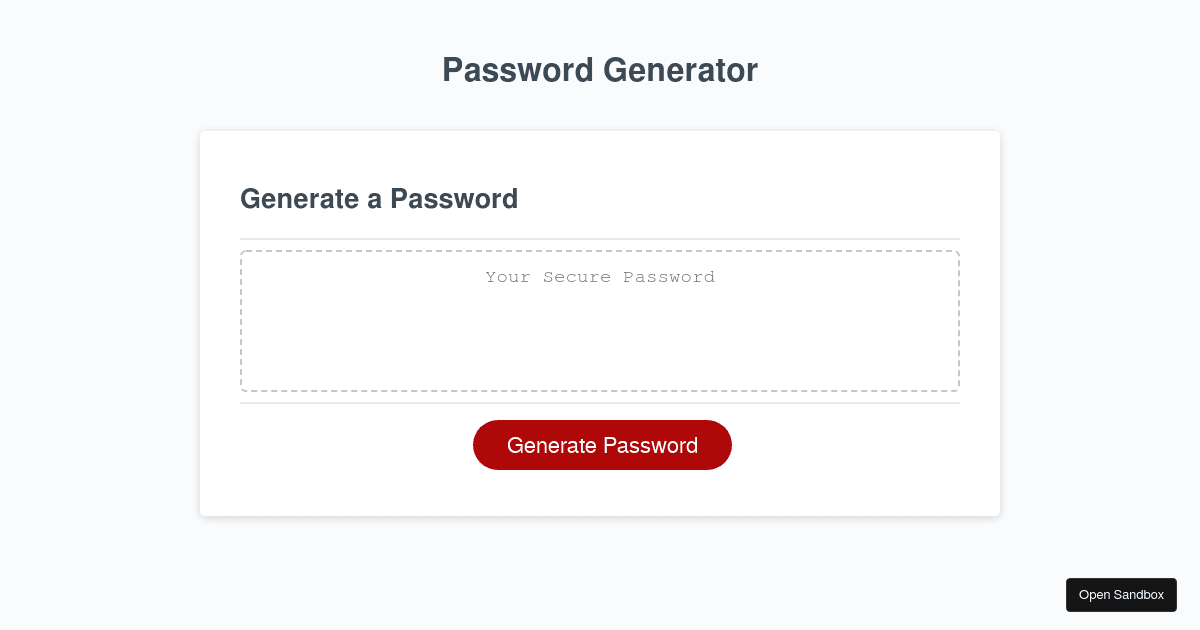Click the word Generate on the red button
The height and width of the screenshot is (630, 1200).
pos(552,445)
